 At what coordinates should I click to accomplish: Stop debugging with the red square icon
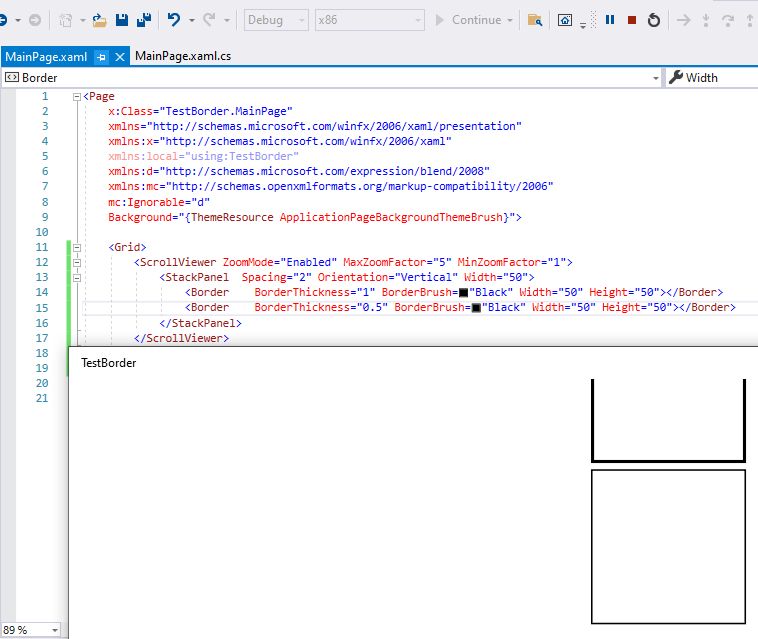[x=631, y=20]
